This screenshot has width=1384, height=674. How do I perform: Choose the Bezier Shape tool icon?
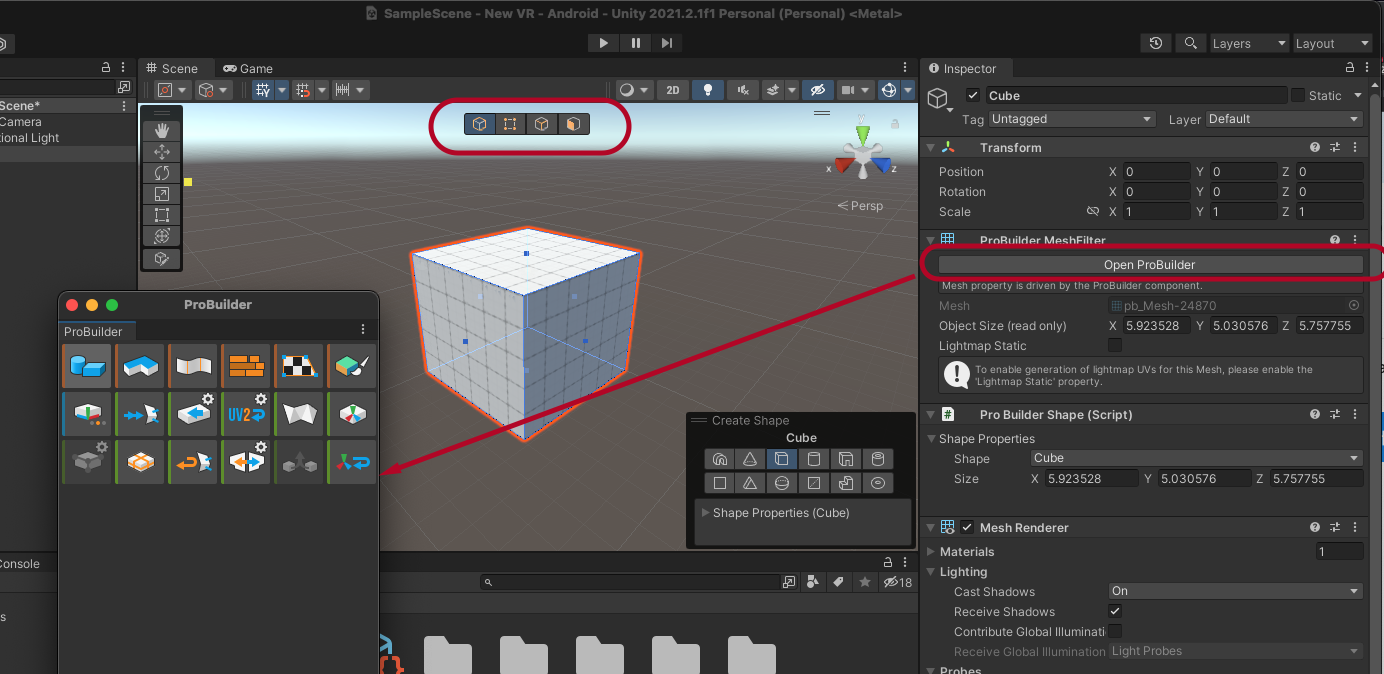pos(193,365)
